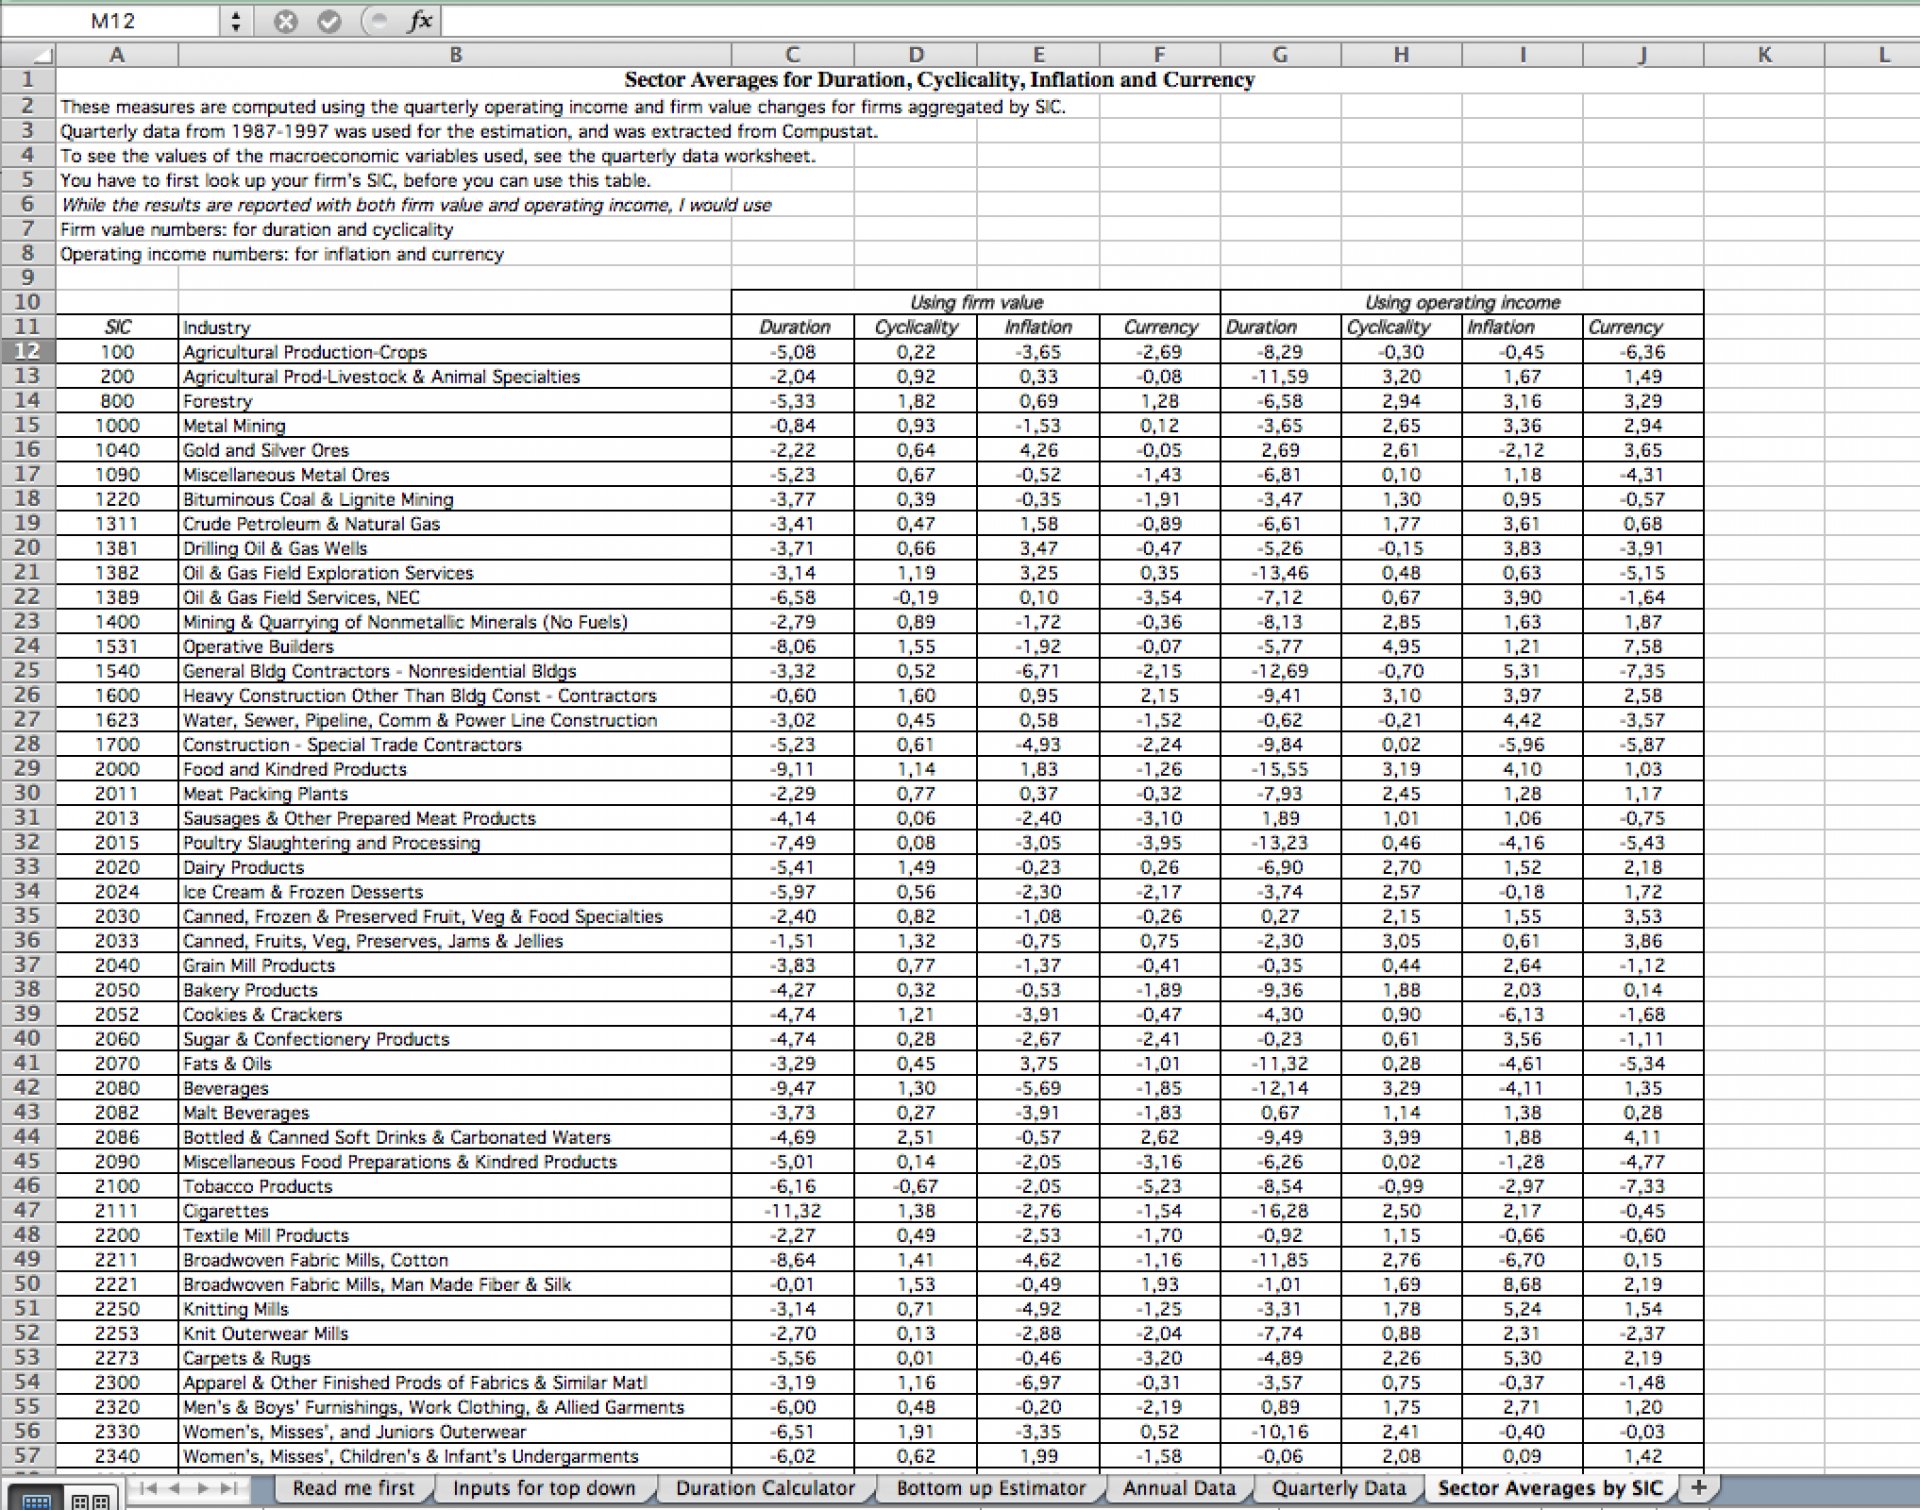This screenshot has width=1920, height=1510.
Task: Click the 'Beverages' cell in row 42
Action: (x=455, y=1088)
